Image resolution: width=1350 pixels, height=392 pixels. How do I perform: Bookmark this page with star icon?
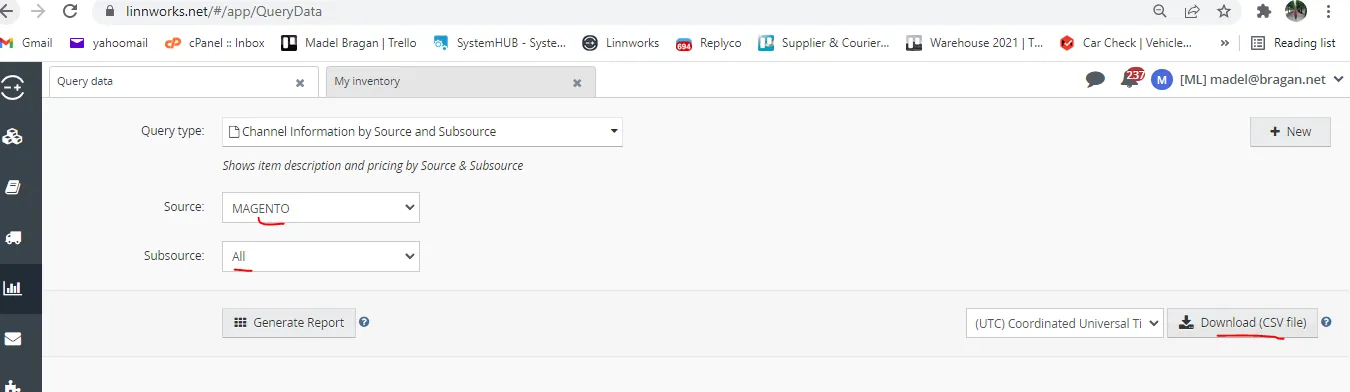pos(1224,12)
